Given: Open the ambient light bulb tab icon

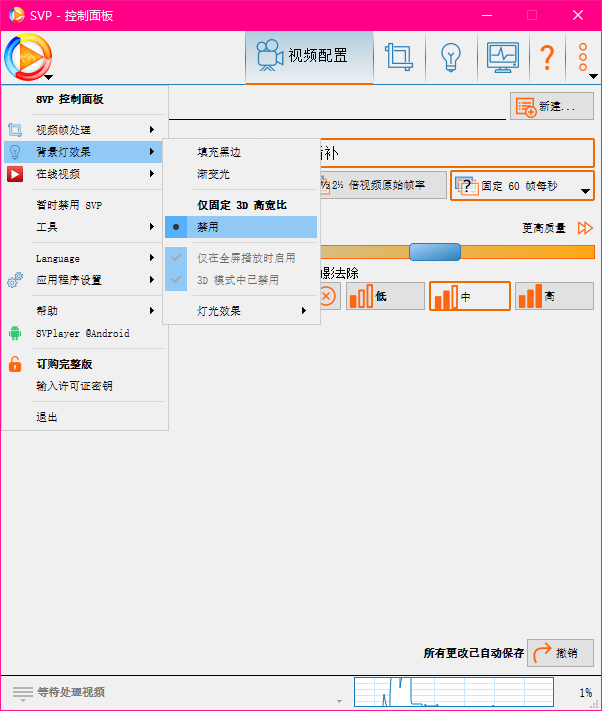Looking at the screenshot, I should pos(451,57).
